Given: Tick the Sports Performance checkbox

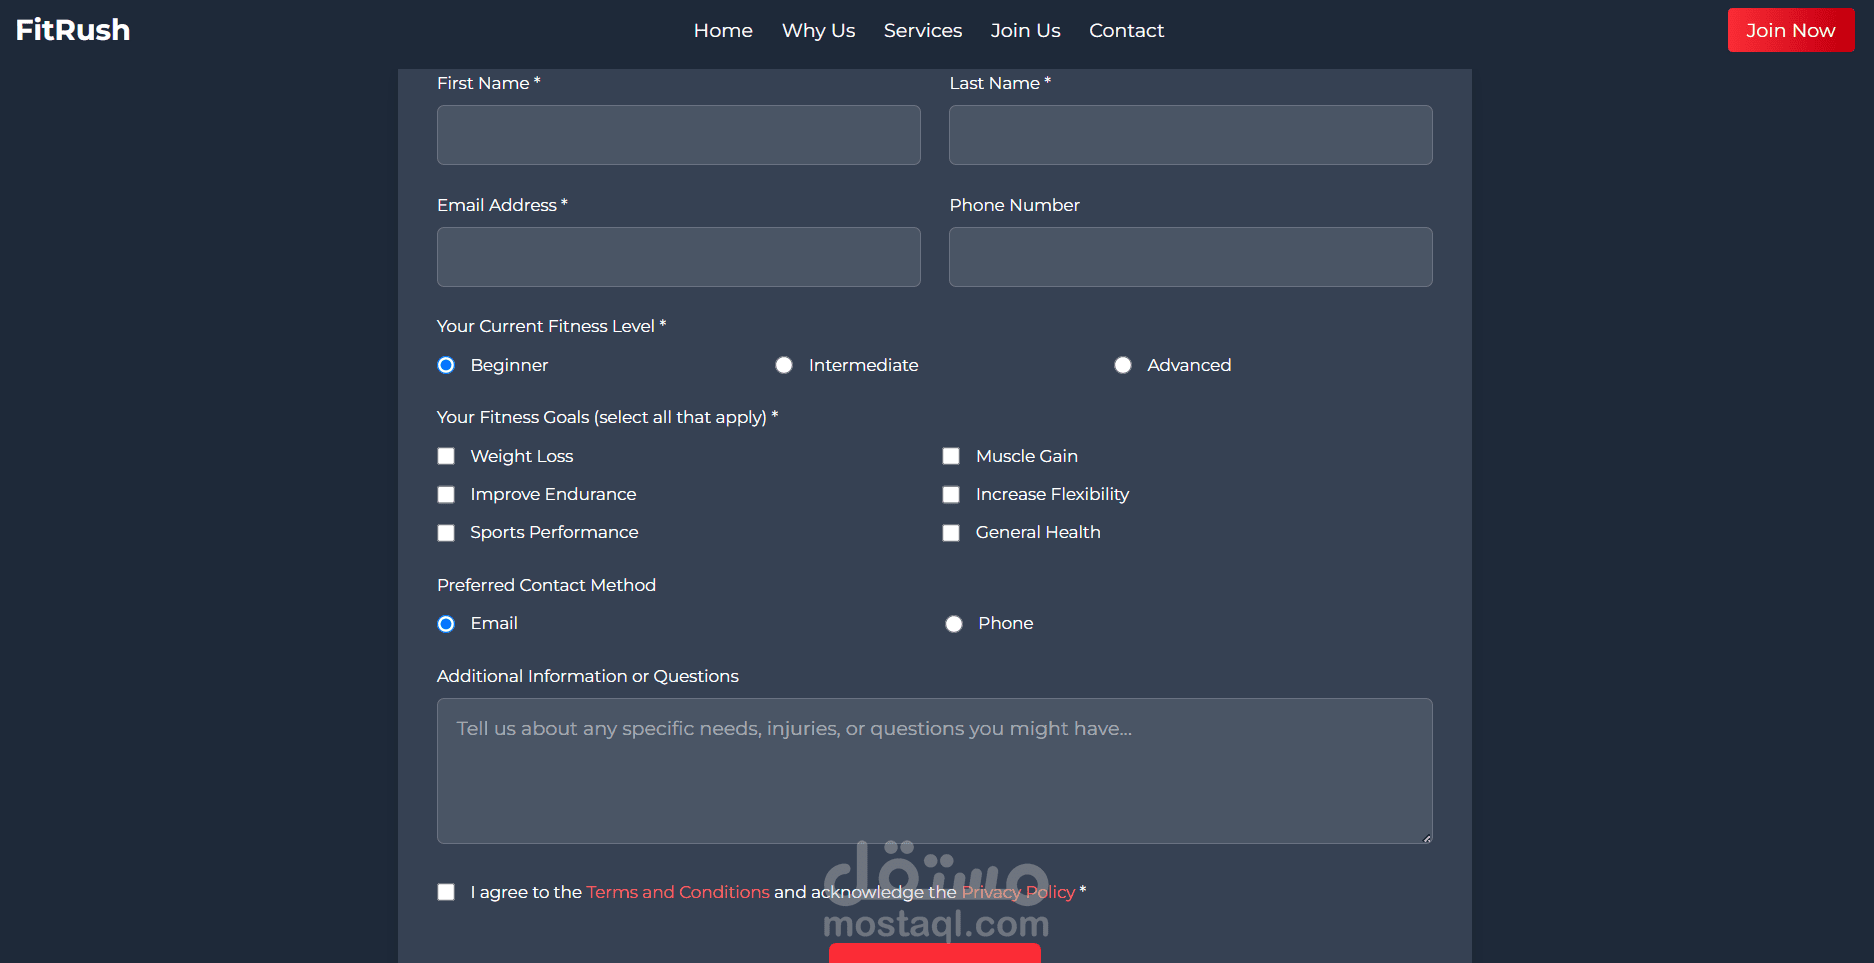Looking at the screenshot, I should (446, 533).
